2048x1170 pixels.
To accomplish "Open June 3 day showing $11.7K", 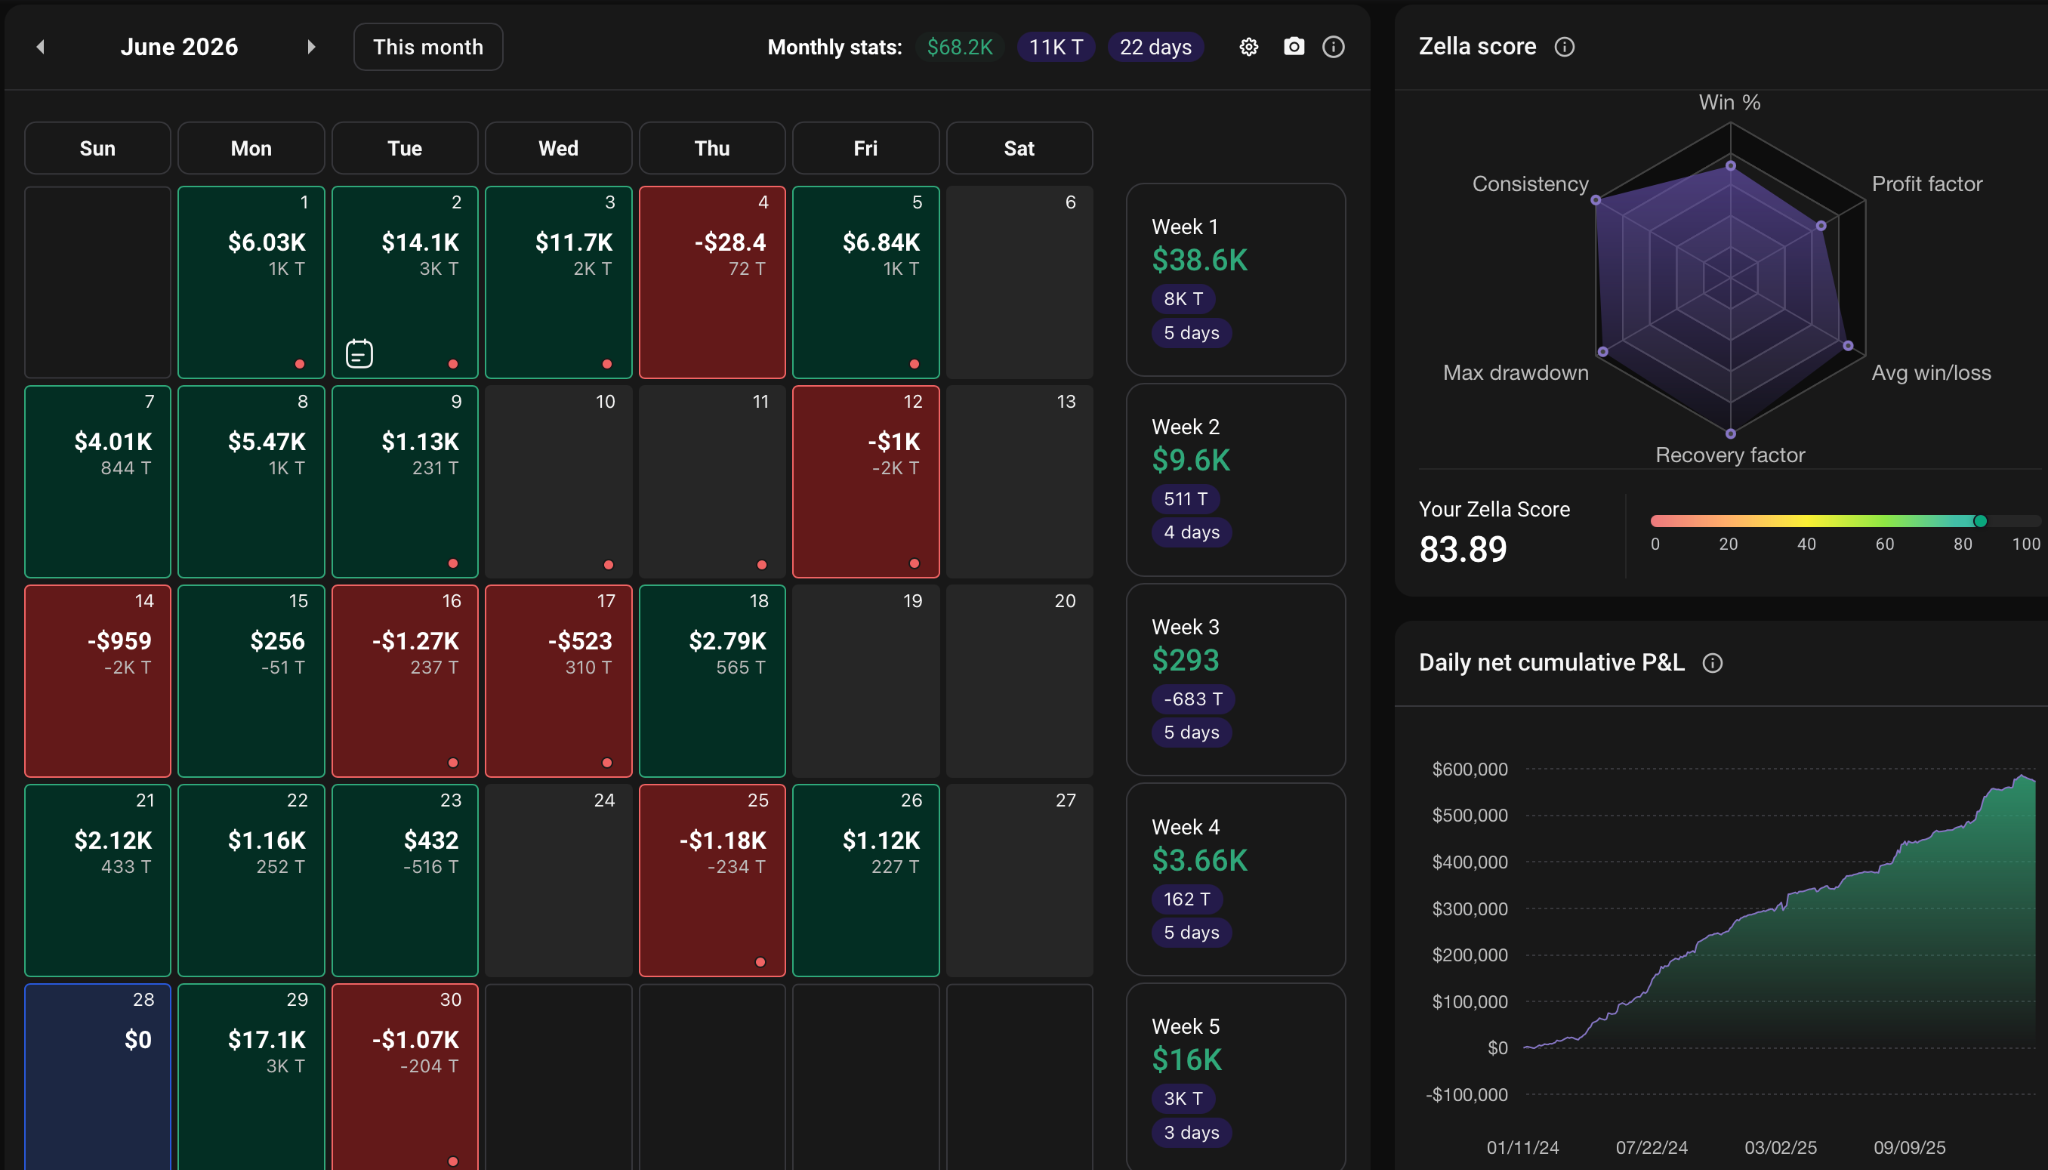I will [x=559, y=282].
